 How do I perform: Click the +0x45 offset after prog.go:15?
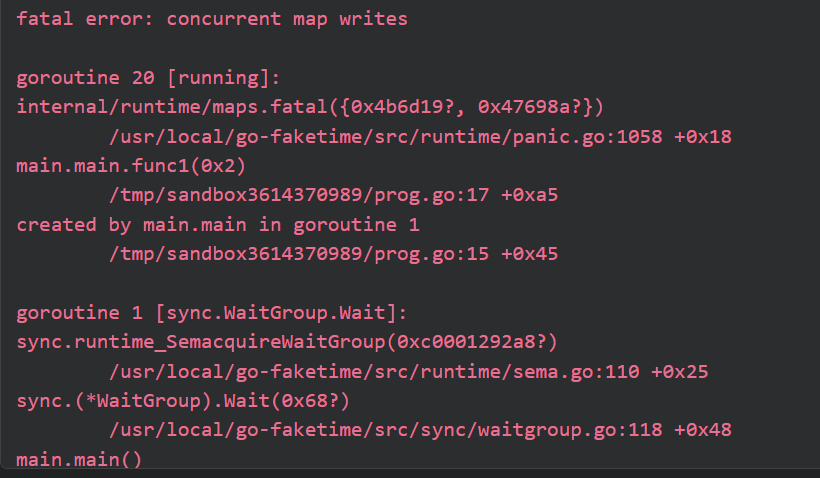[530, 254]
